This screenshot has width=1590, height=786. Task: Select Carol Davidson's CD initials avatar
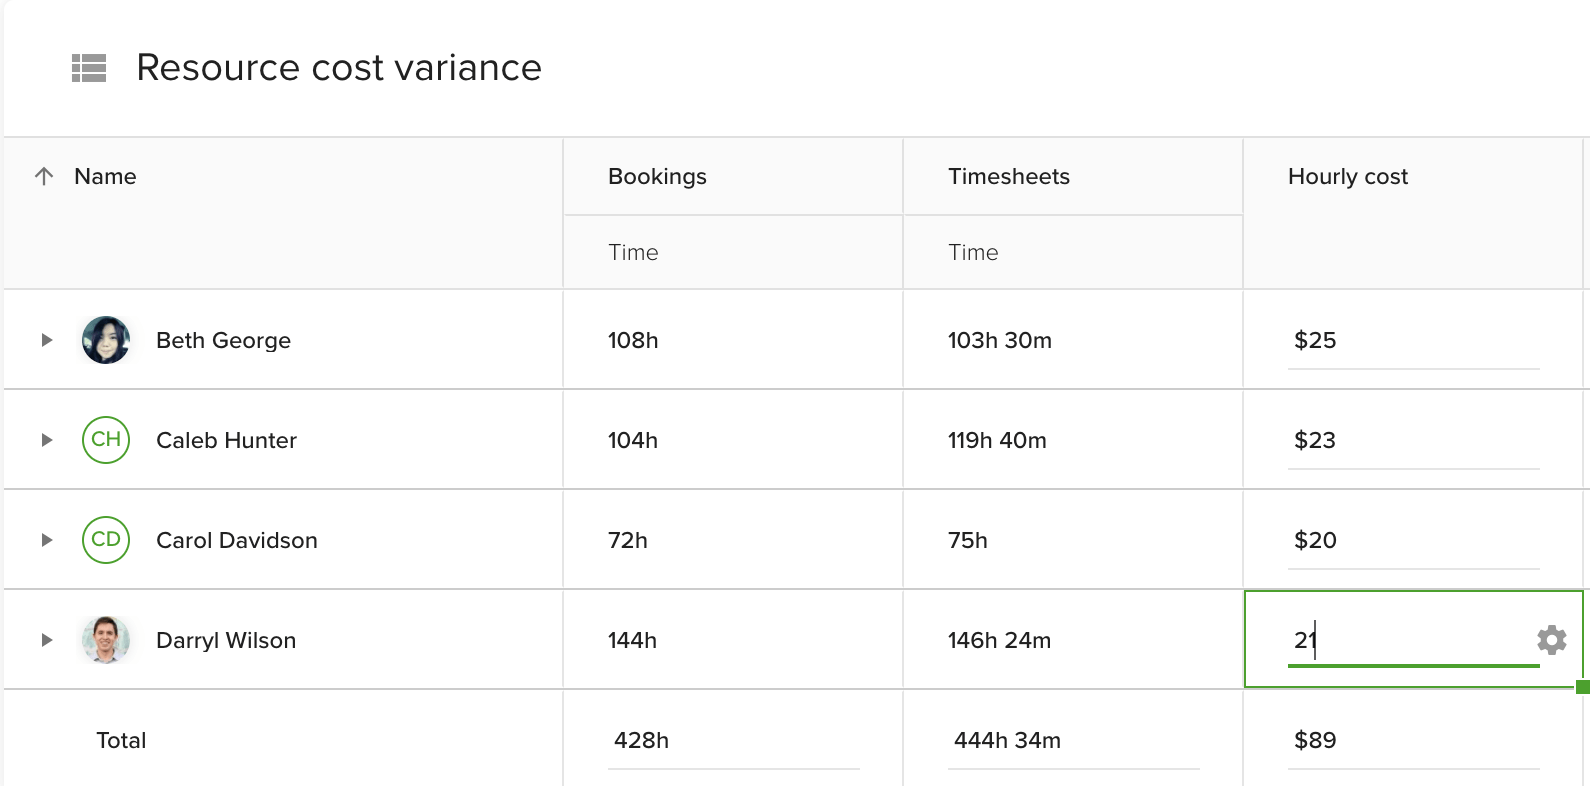click(105, 540)
